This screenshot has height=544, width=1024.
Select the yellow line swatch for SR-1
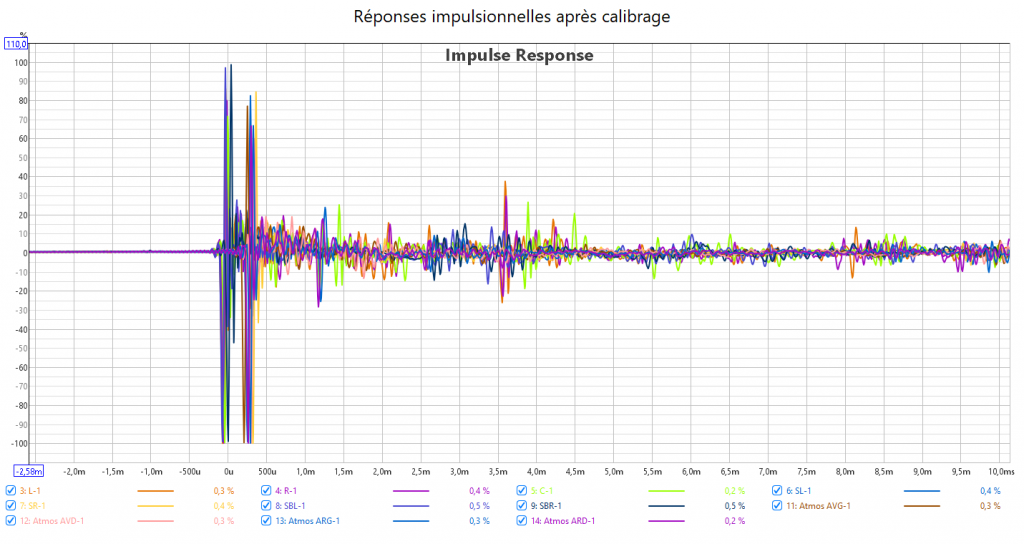155,506
